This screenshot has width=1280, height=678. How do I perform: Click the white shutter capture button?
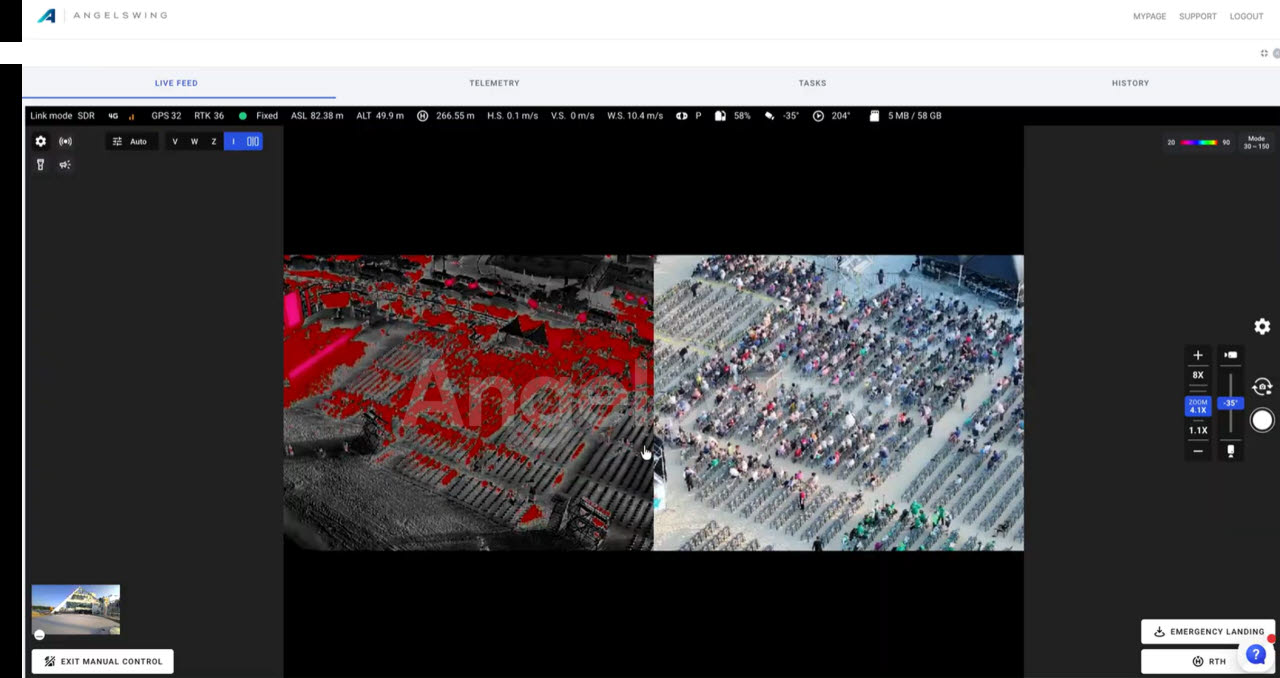1262,420
